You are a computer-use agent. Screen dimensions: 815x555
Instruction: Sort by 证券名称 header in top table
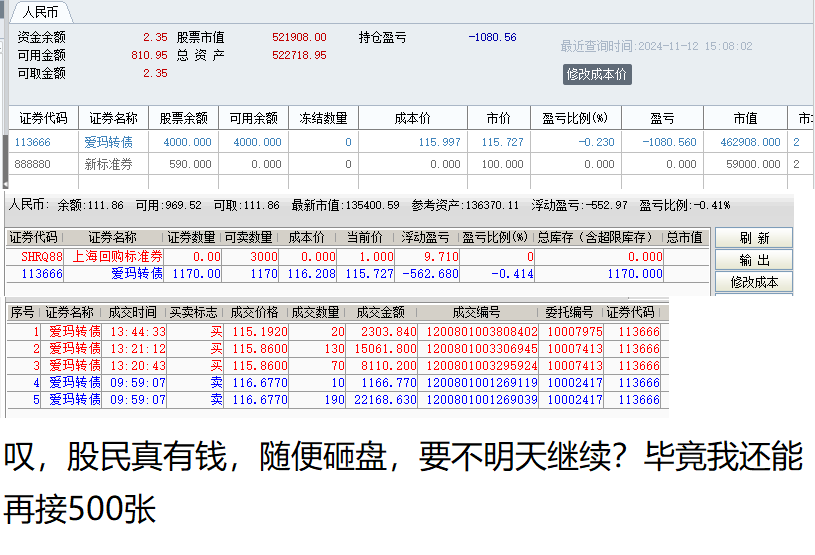click(113, 118)
